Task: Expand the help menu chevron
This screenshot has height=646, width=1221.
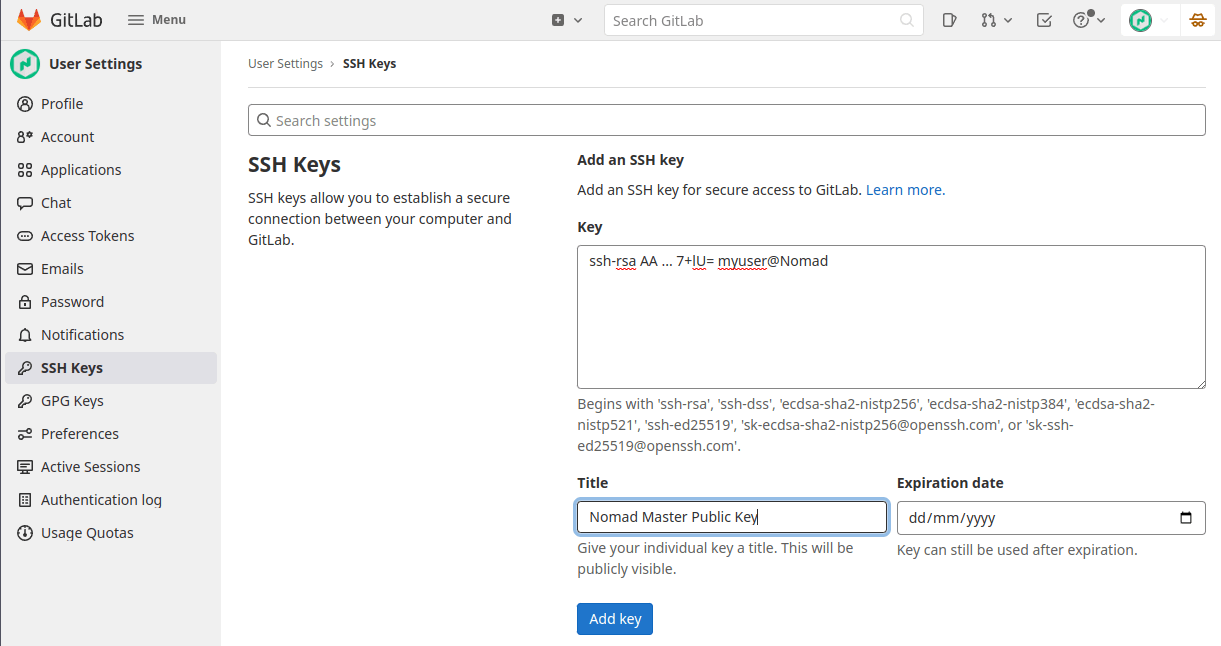Action: click(1100, 19)
